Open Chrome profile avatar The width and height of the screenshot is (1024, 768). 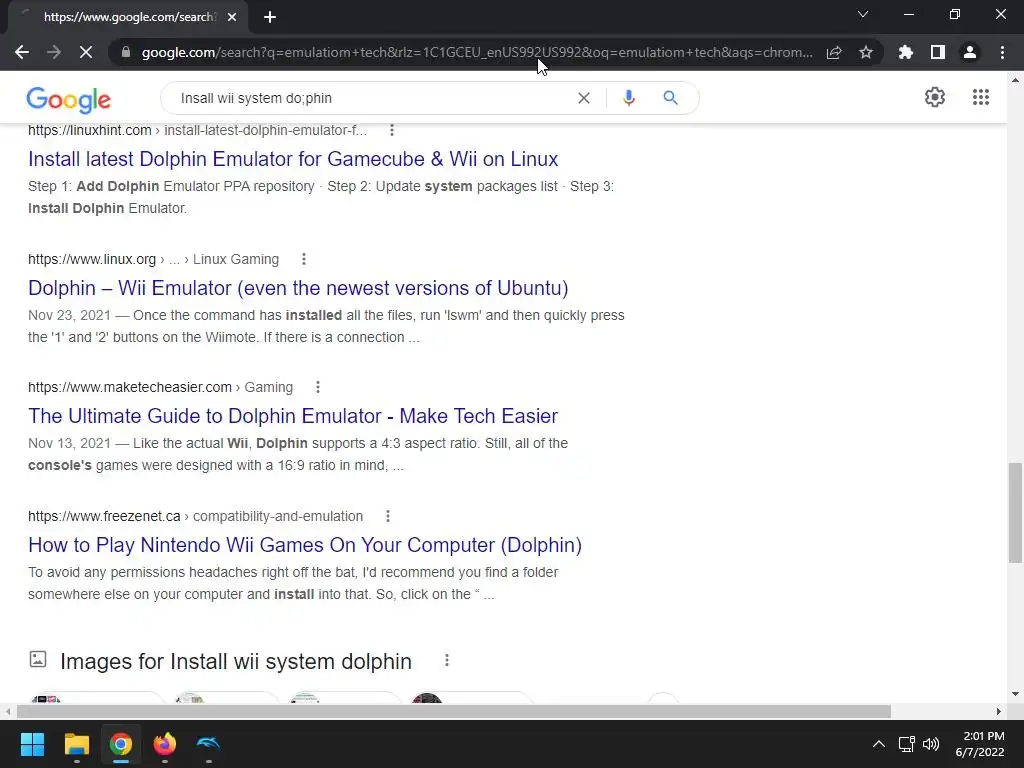coord(970,52)
